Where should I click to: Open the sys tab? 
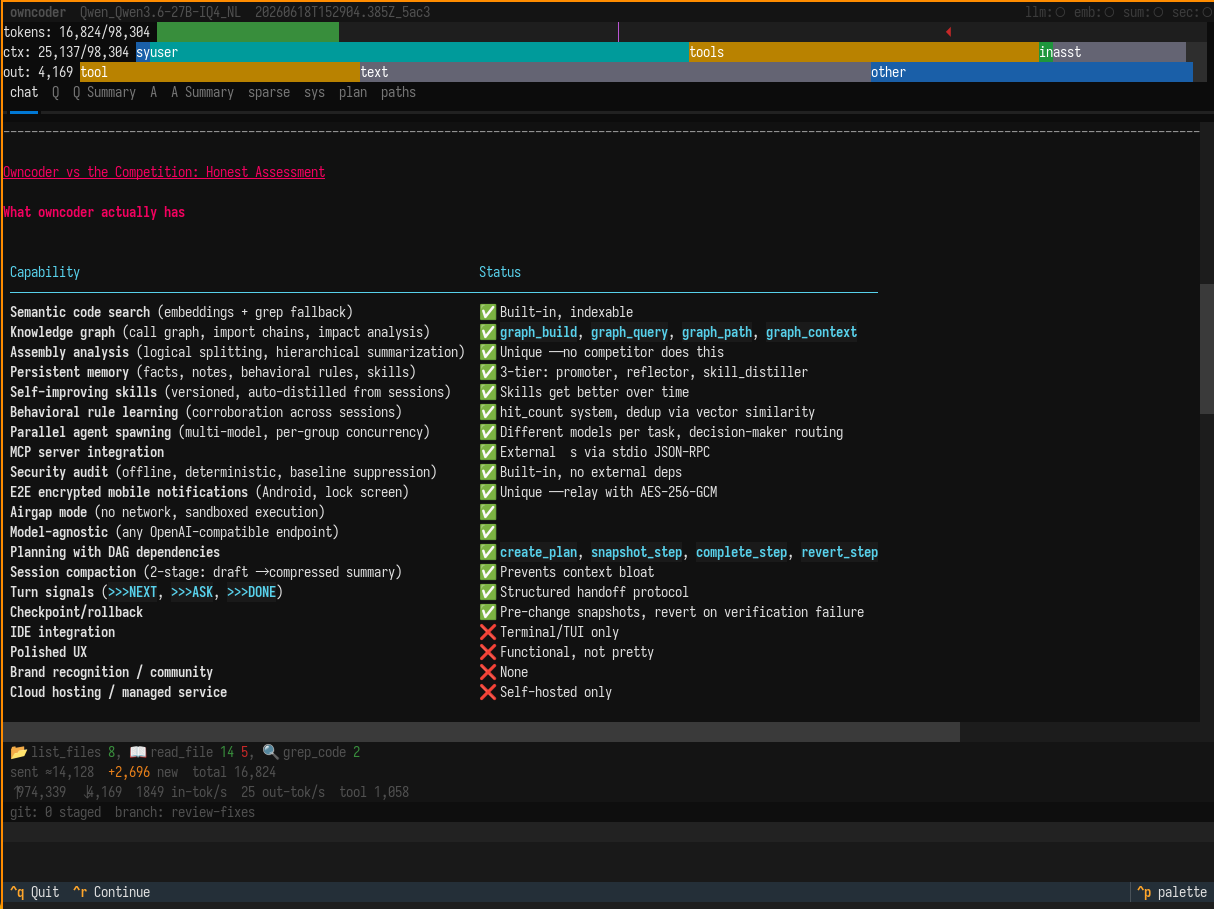[x=314, y=92]
